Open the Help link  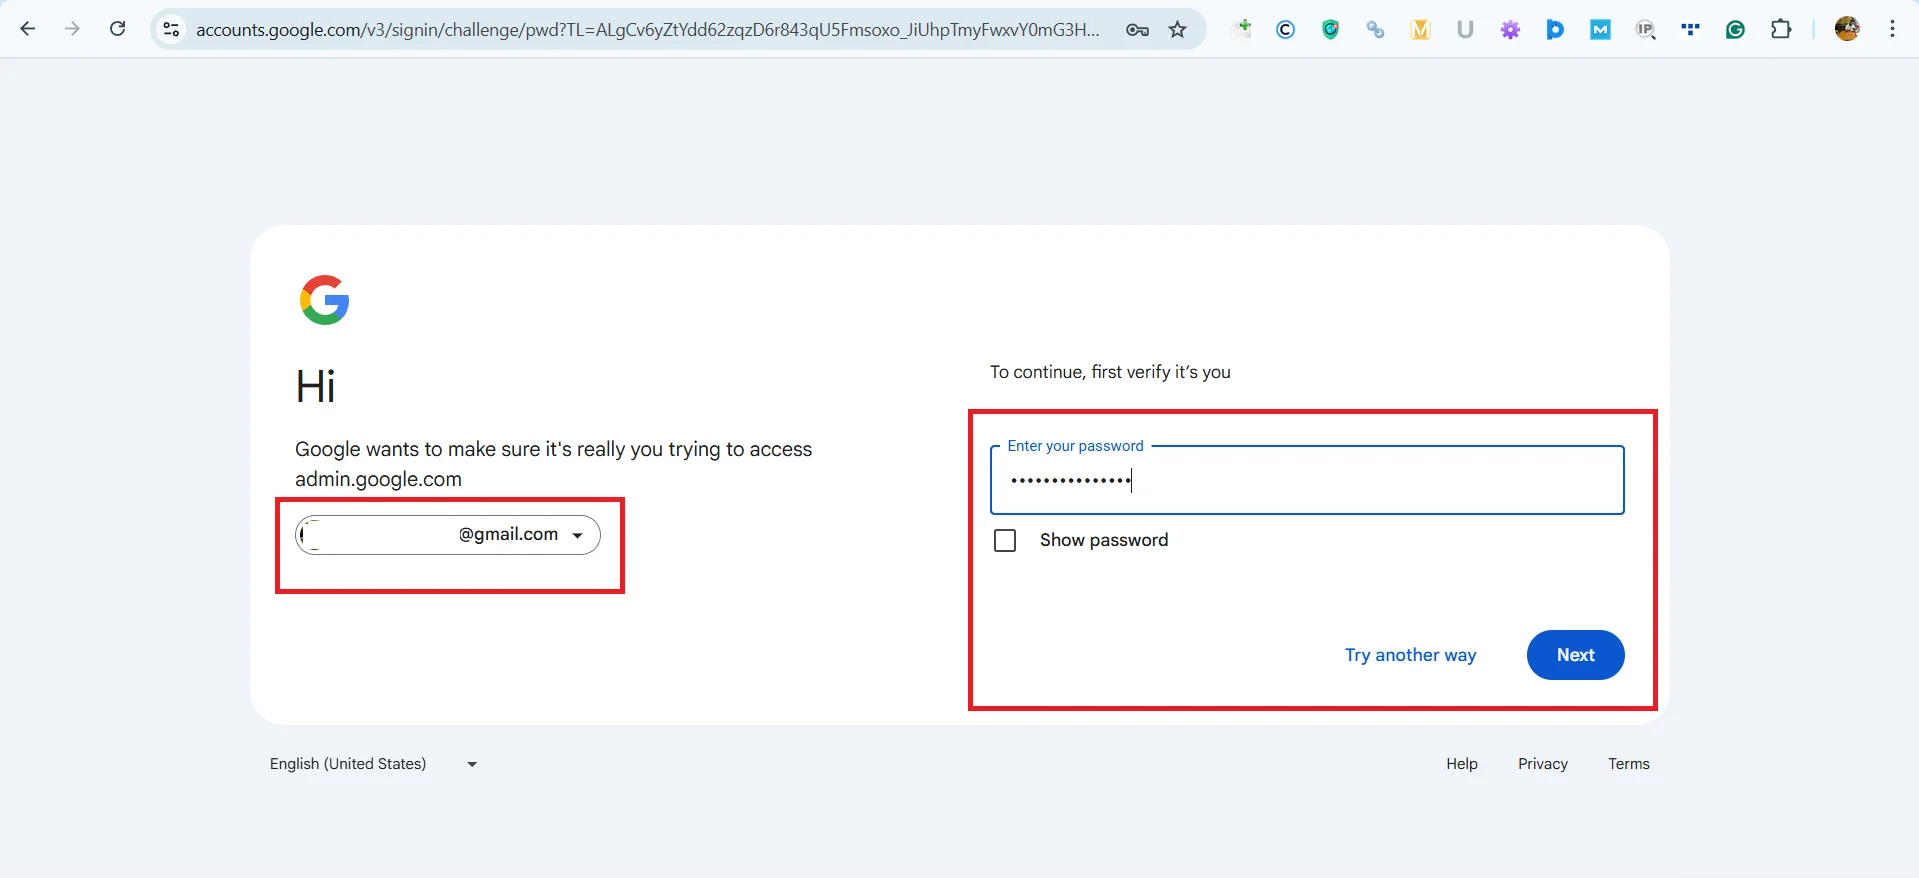coord(1461,764)
